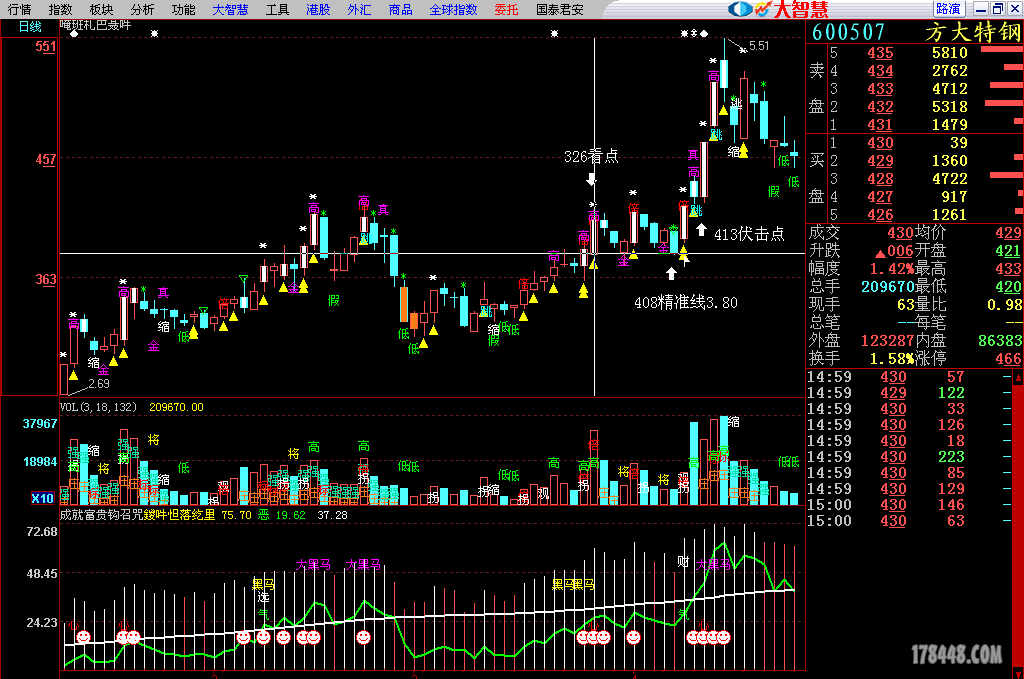The image size is (1024, 679).
Task: Click the buy level 3 volume 4722
Action: pos(950,178)
